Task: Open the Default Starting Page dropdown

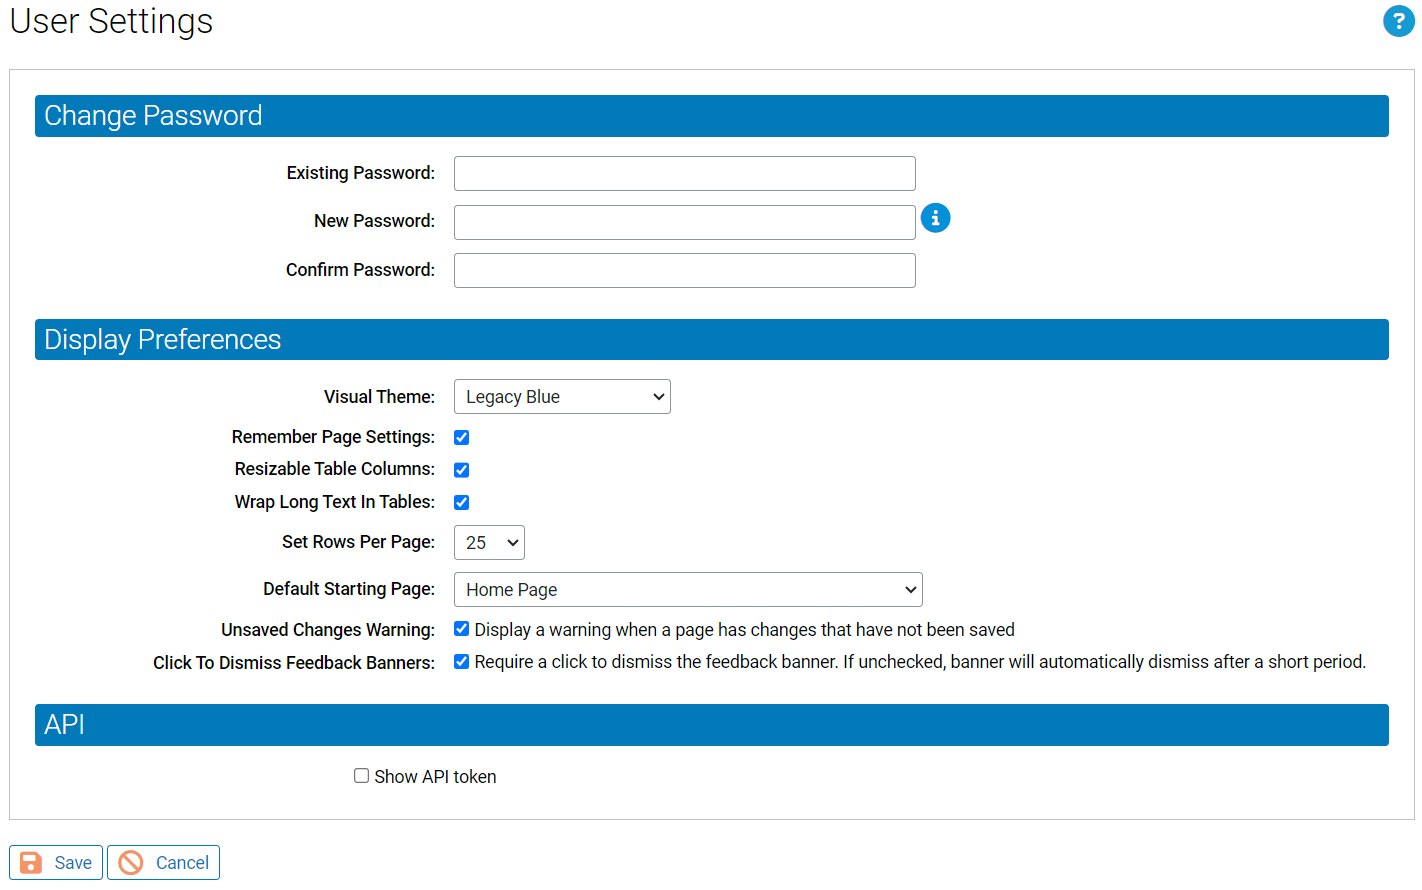Action: pos(688,589)
